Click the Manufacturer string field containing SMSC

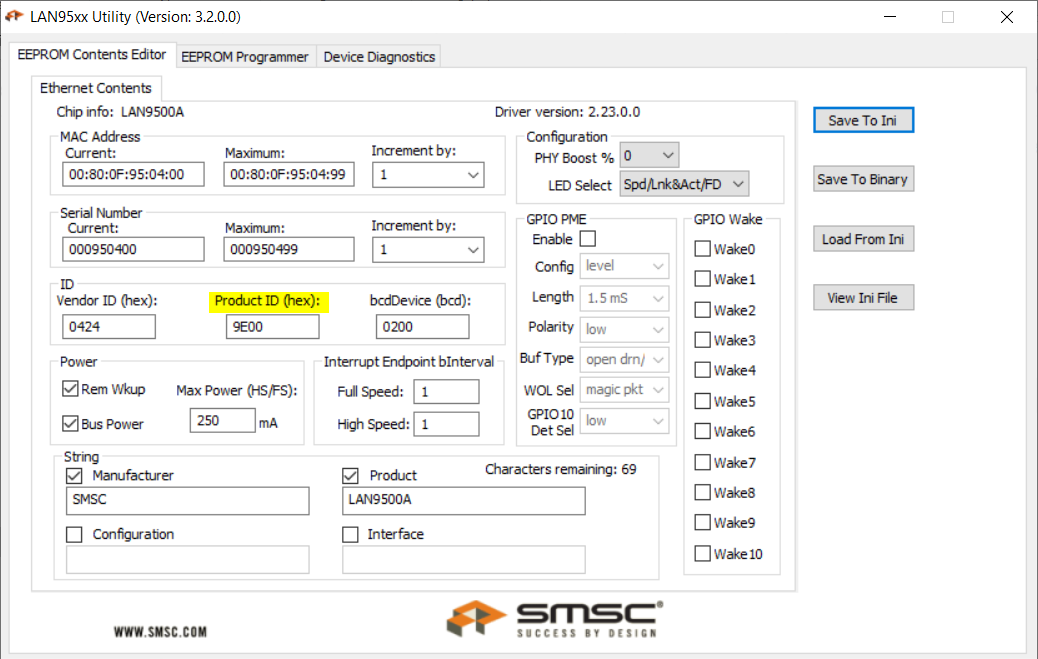(x=187, y=500)
